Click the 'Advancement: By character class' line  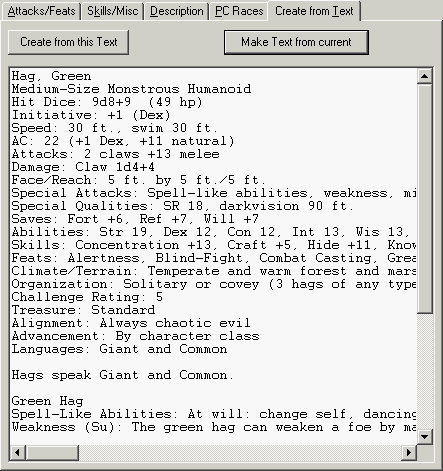[x=135, y=336]
